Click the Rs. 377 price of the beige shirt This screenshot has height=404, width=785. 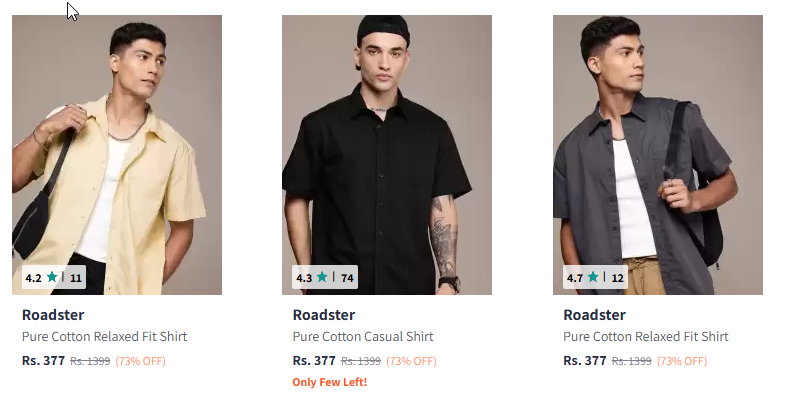tap(44, 360)
